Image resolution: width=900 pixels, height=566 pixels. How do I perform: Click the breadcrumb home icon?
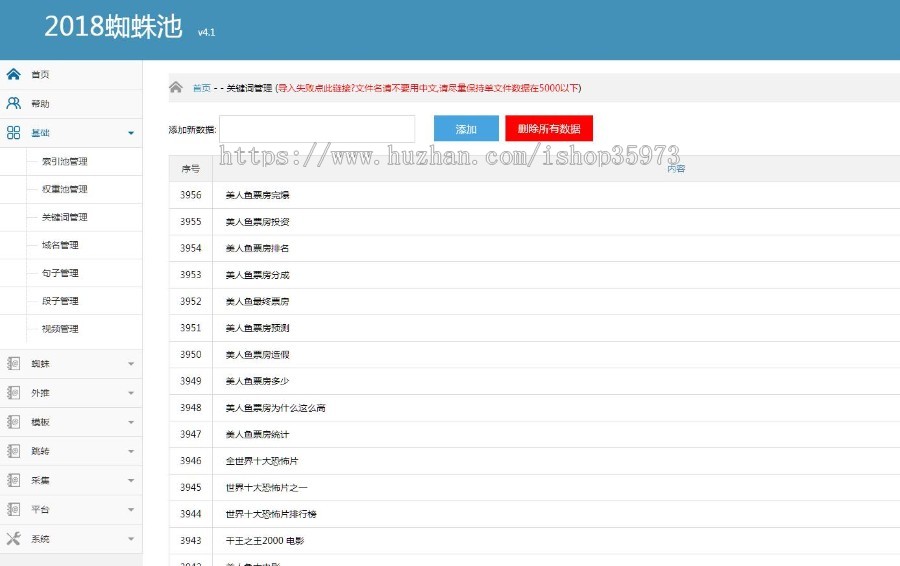[x=176, y=87]
